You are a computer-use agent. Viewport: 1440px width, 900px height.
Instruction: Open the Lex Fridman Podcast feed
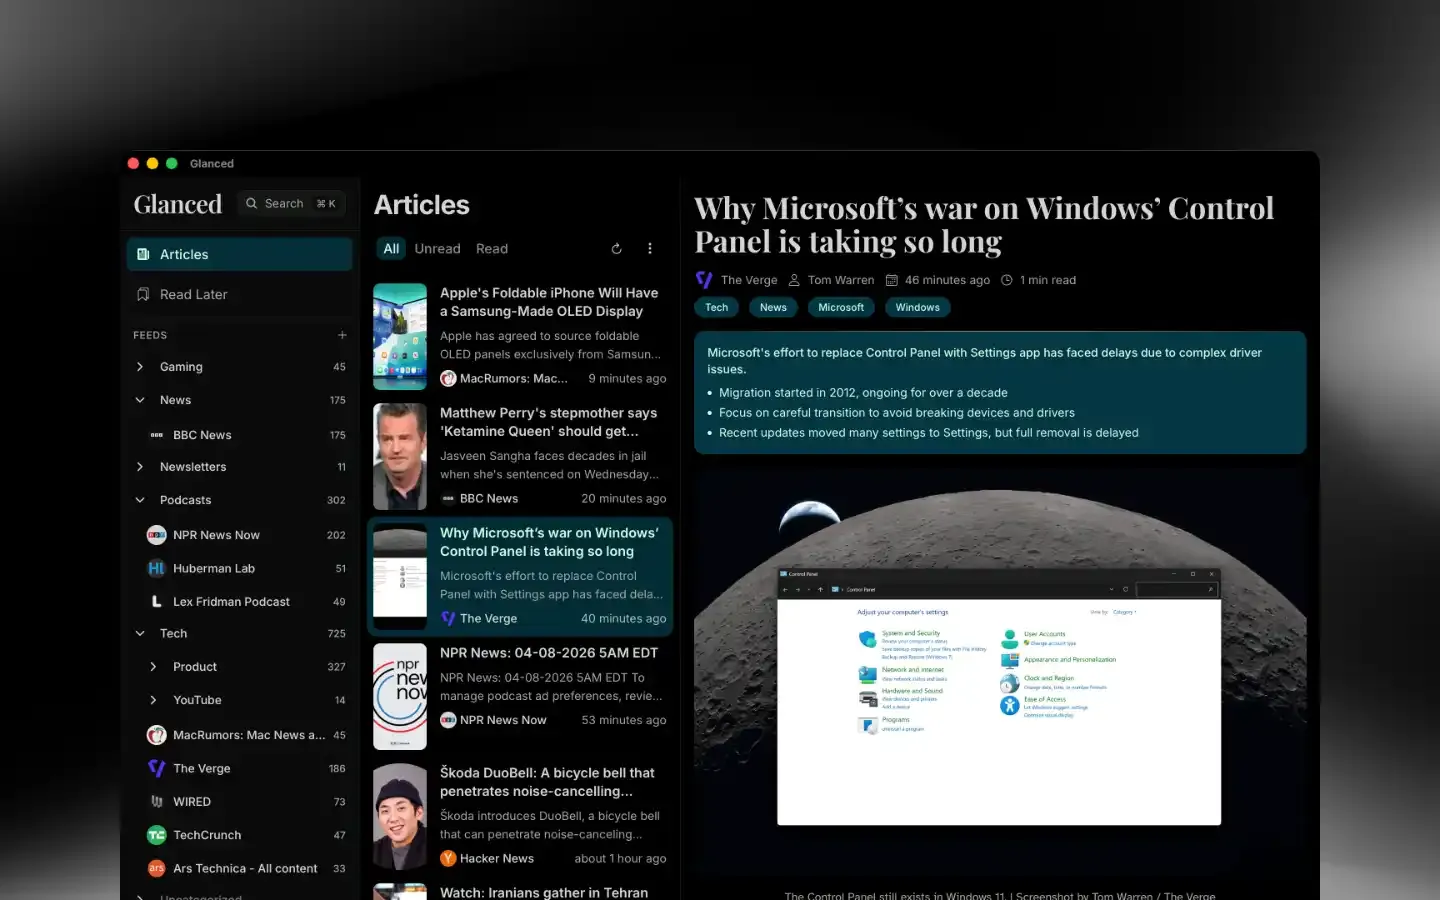coord(231,601)
